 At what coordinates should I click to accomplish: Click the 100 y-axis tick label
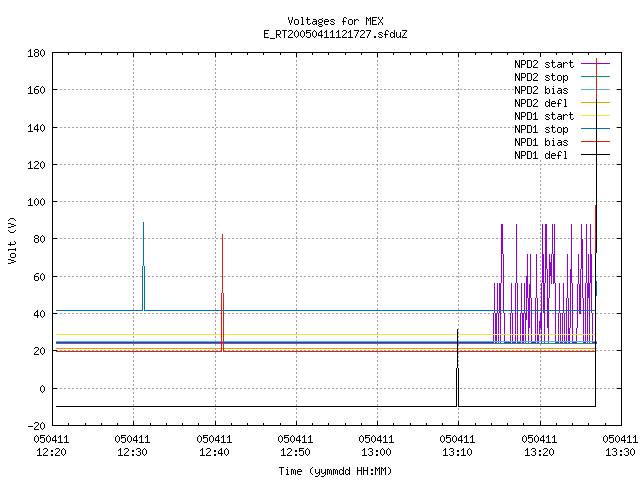click(36, 202)
